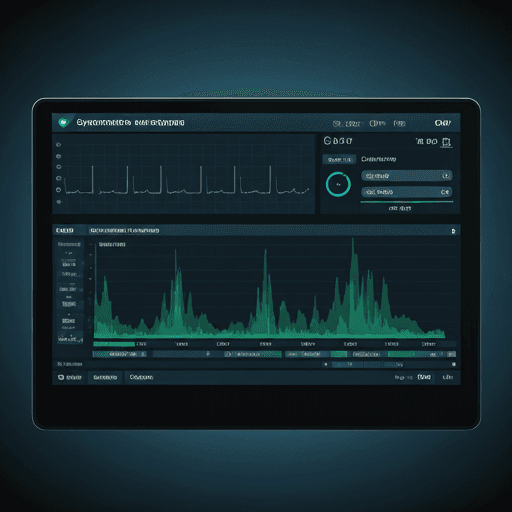Click the upper pill-shaped field beside the gauge
The image size is (512, 512).
(407, 176)
